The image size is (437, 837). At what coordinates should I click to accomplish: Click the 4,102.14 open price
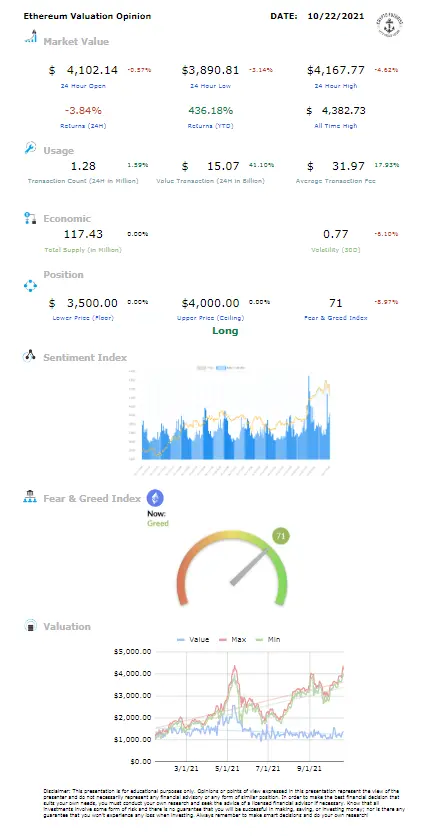(92, 70)
